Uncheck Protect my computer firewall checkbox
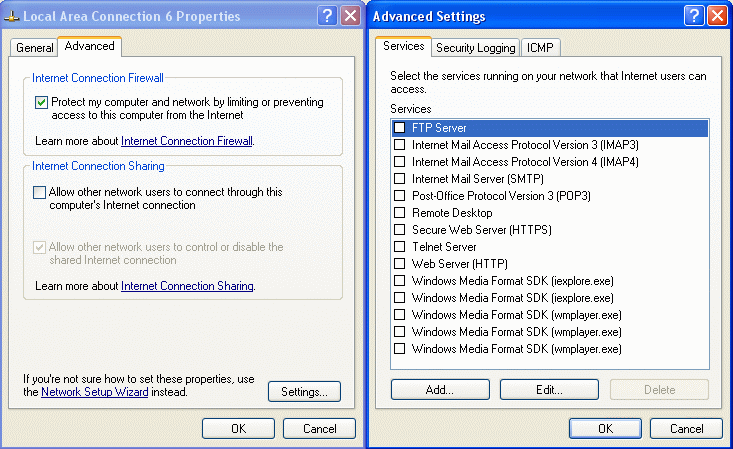The width and height of the screenshot is (733, 449). 41,102
